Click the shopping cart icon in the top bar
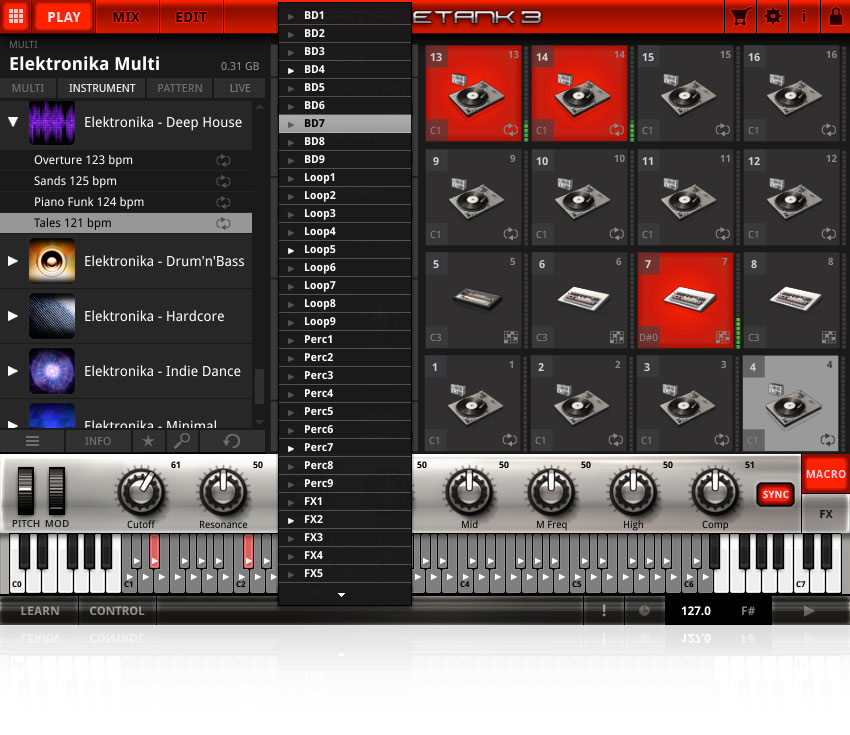 click(740, 17)
